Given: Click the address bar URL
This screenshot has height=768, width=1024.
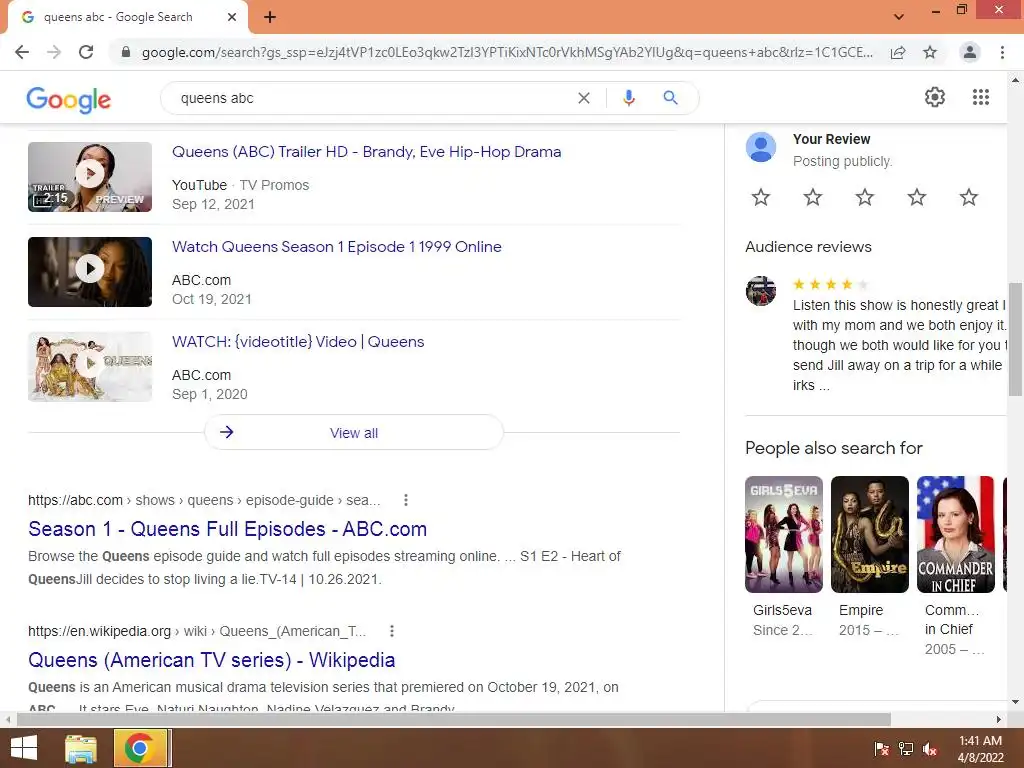Looking at the screenshot, I should tap(507, 52).
